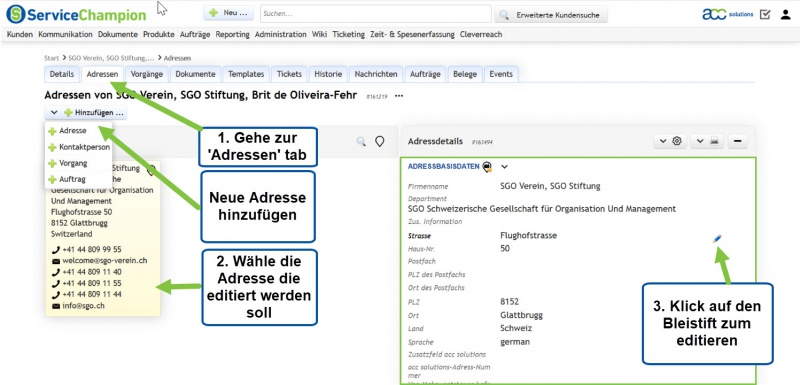Collapse Adressdetails with the minus button
This screenshot has width=800, height=385.
coord(738,141)
